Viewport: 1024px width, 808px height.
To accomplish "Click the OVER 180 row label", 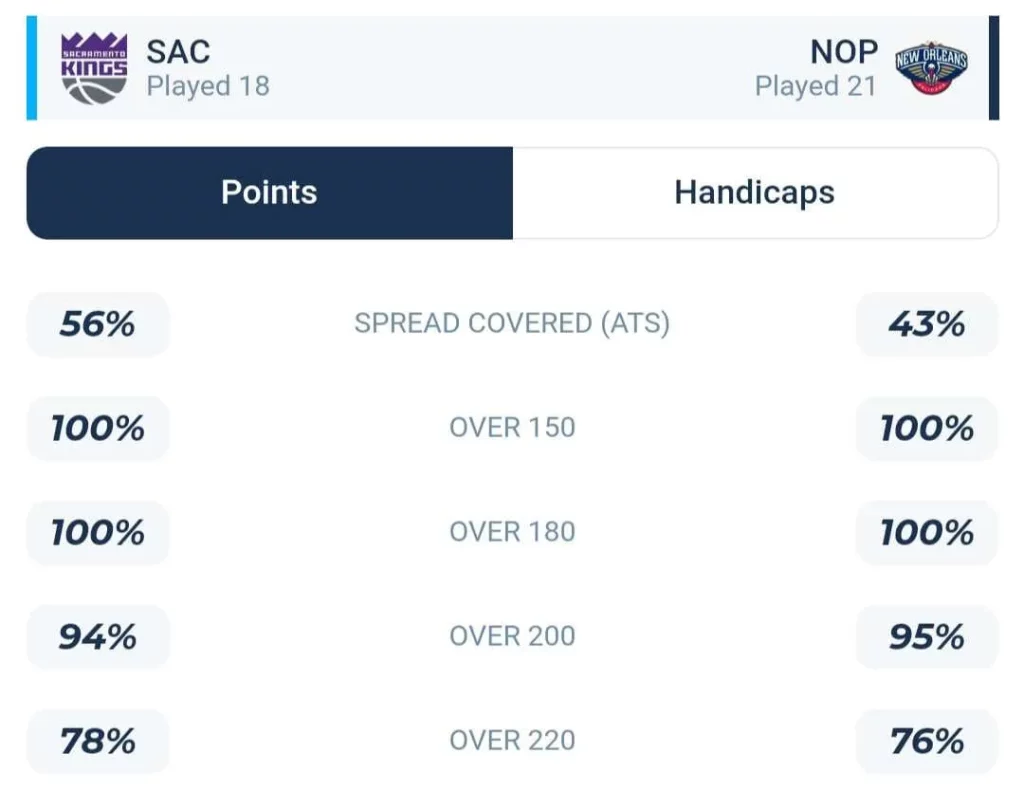I will pos(512,532).
